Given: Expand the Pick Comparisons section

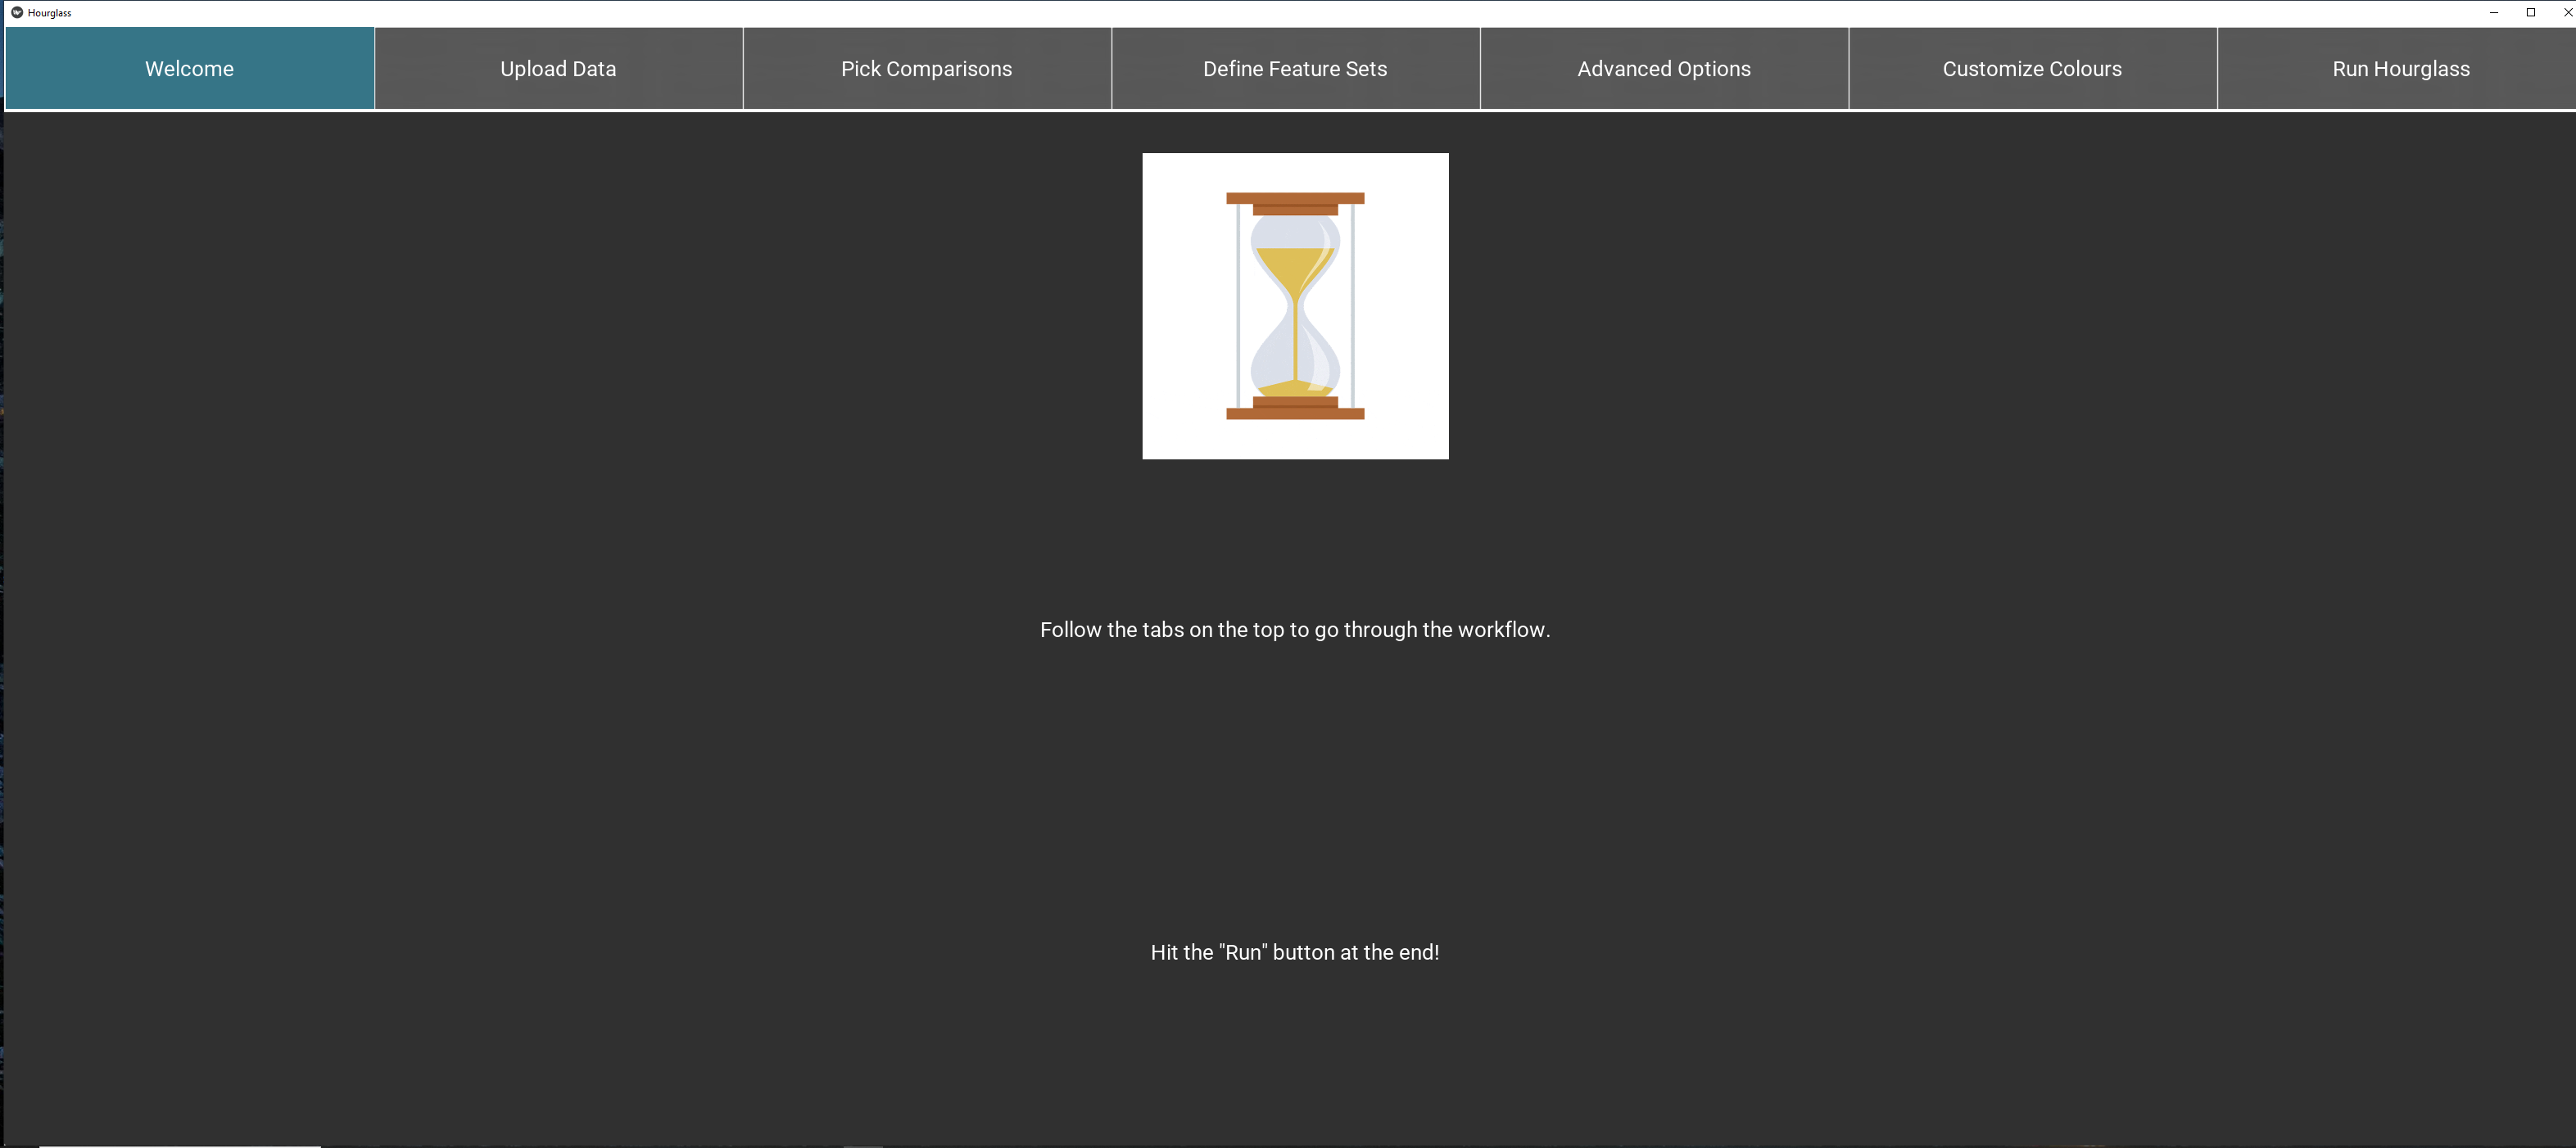Looking at the screenshot, I should [925, 67].
